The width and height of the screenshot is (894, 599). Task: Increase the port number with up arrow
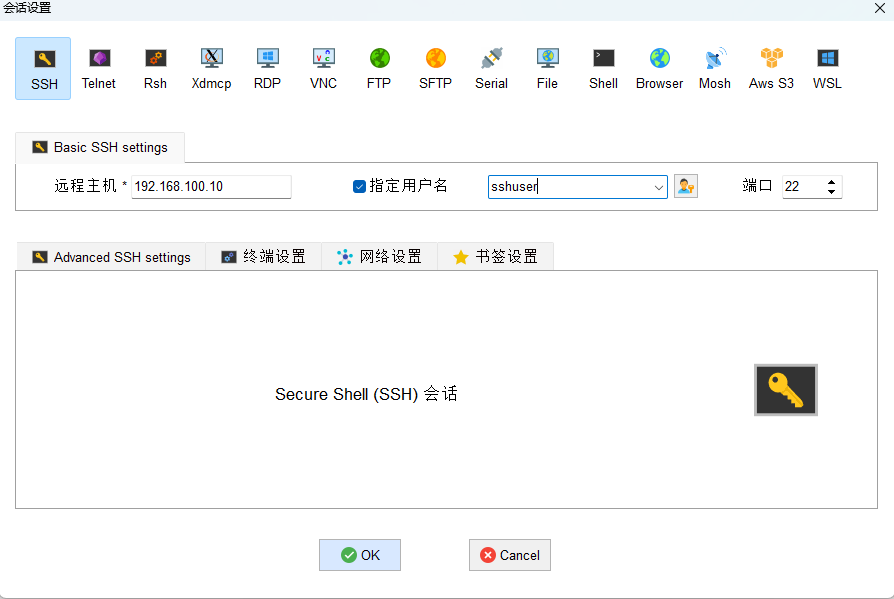click(831, 182)
